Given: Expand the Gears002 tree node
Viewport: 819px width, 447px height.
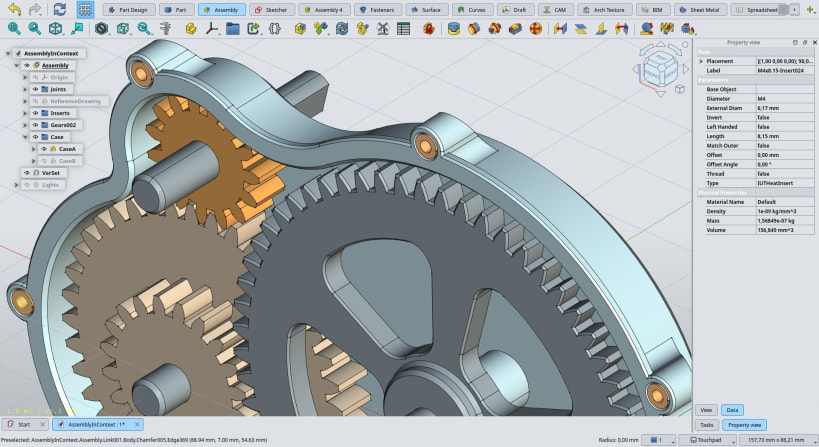Looking at the screenshot, I should tap(25, 125).
